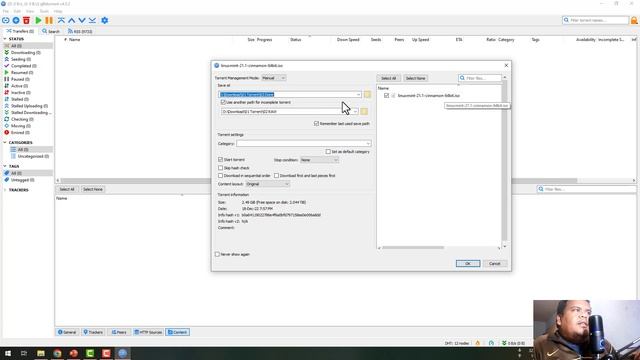
Task: Uncheck the linuxmint iso file checkbox
Action: pyautogui.click(x=386, y=96)
